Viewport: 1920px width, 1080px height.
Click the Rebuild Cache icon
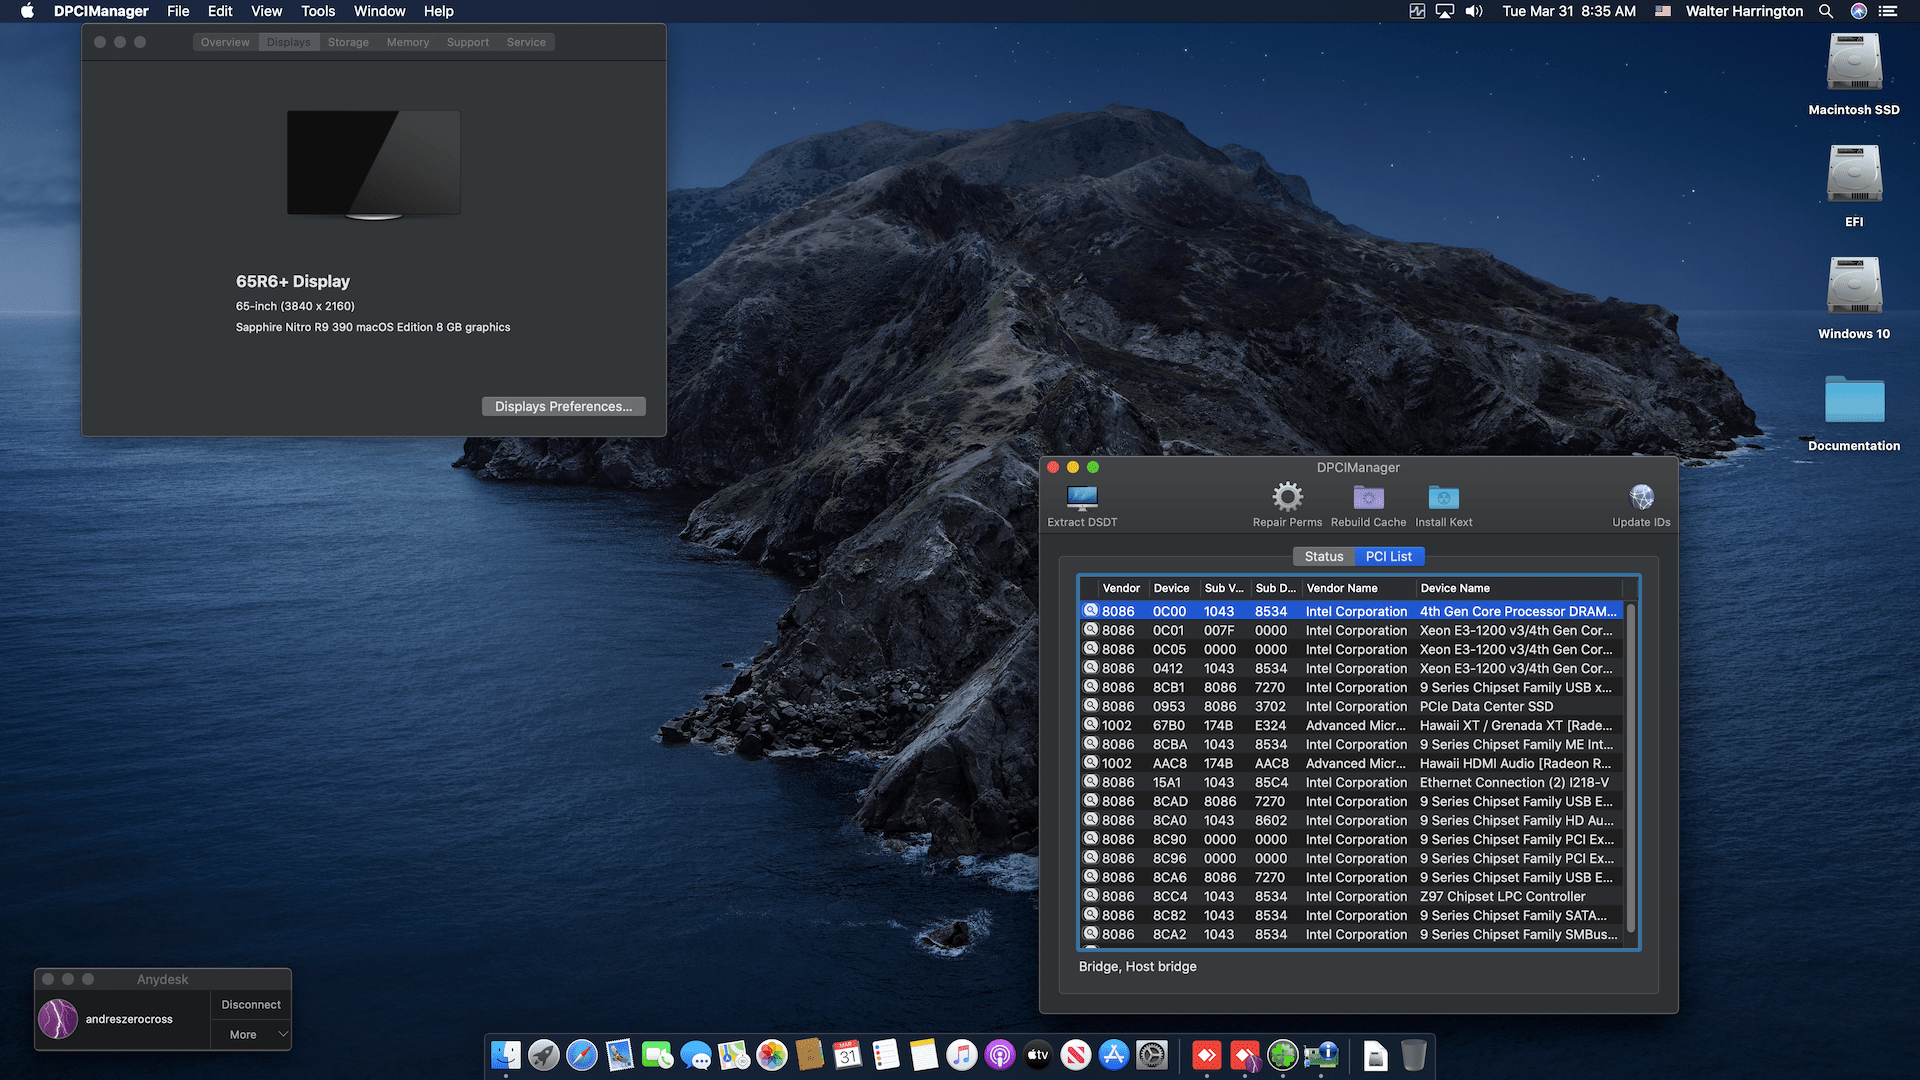1368,498
